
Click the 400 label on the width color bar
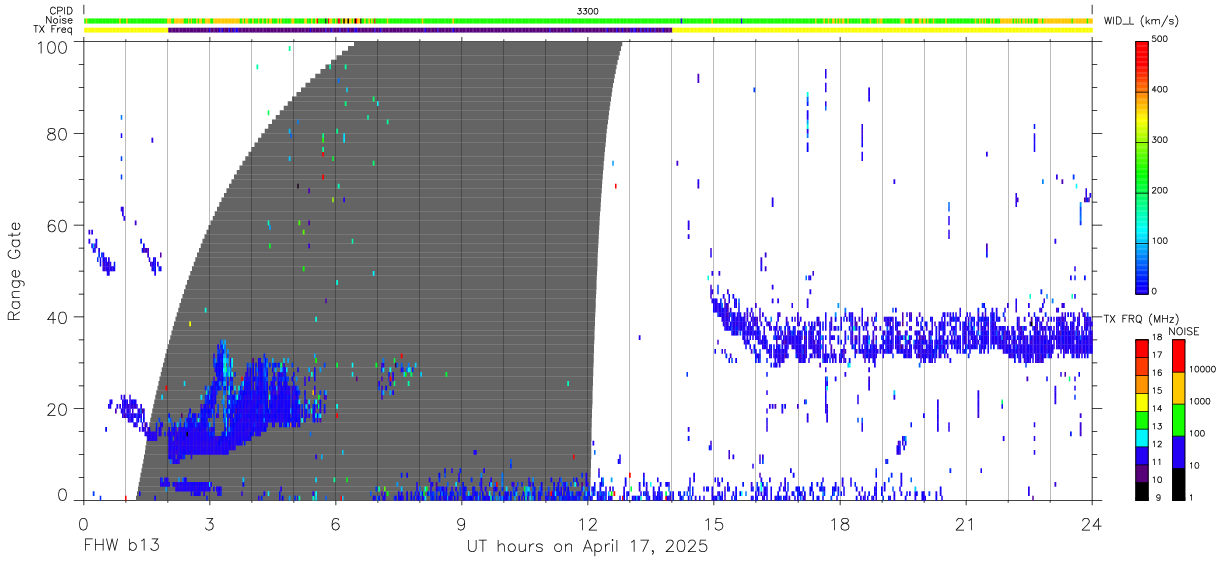point(1159,89)
